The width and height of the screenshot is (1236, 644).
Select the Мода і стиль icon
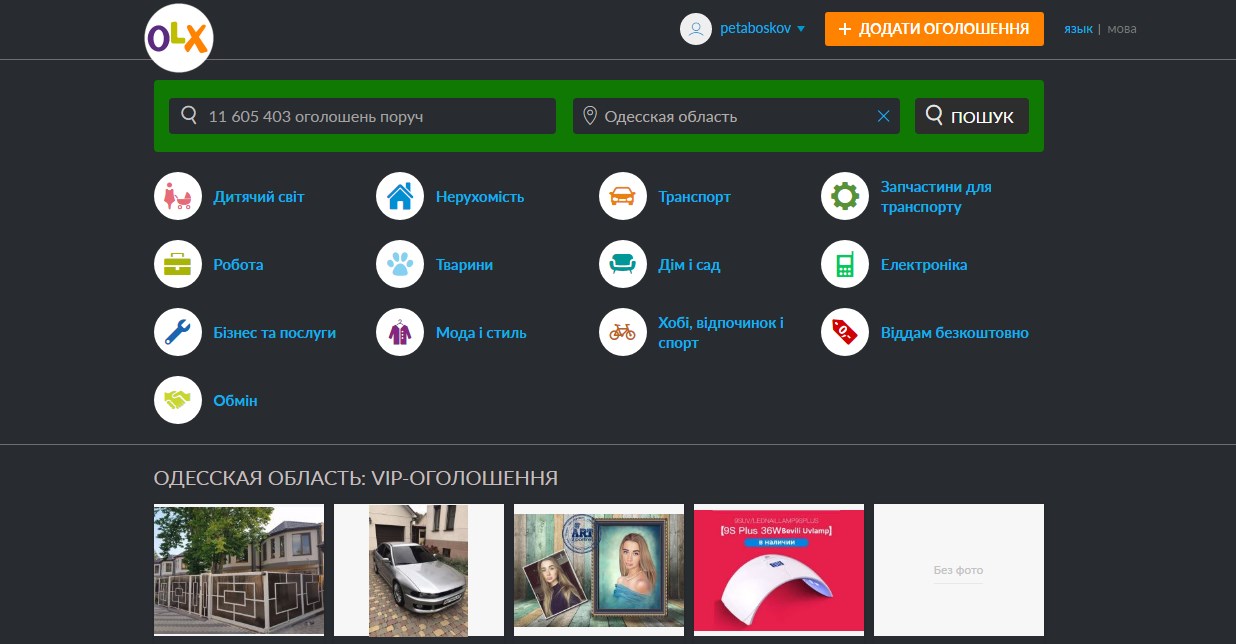click(400, 332)
